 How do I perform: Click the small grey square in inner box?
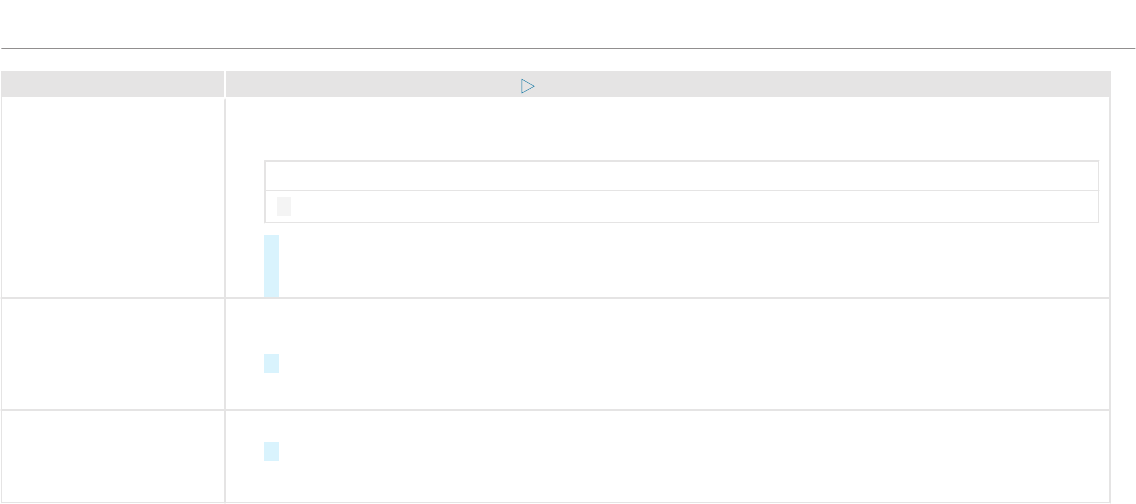click(x=284, y=206)
